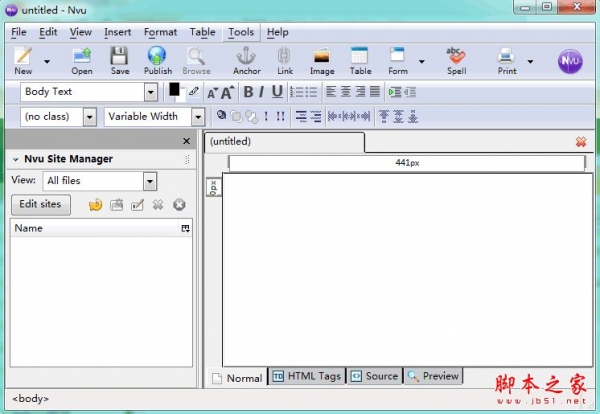Align text right
The width and height of the screenshot is (600, 414).
click(x=360, y=92)
